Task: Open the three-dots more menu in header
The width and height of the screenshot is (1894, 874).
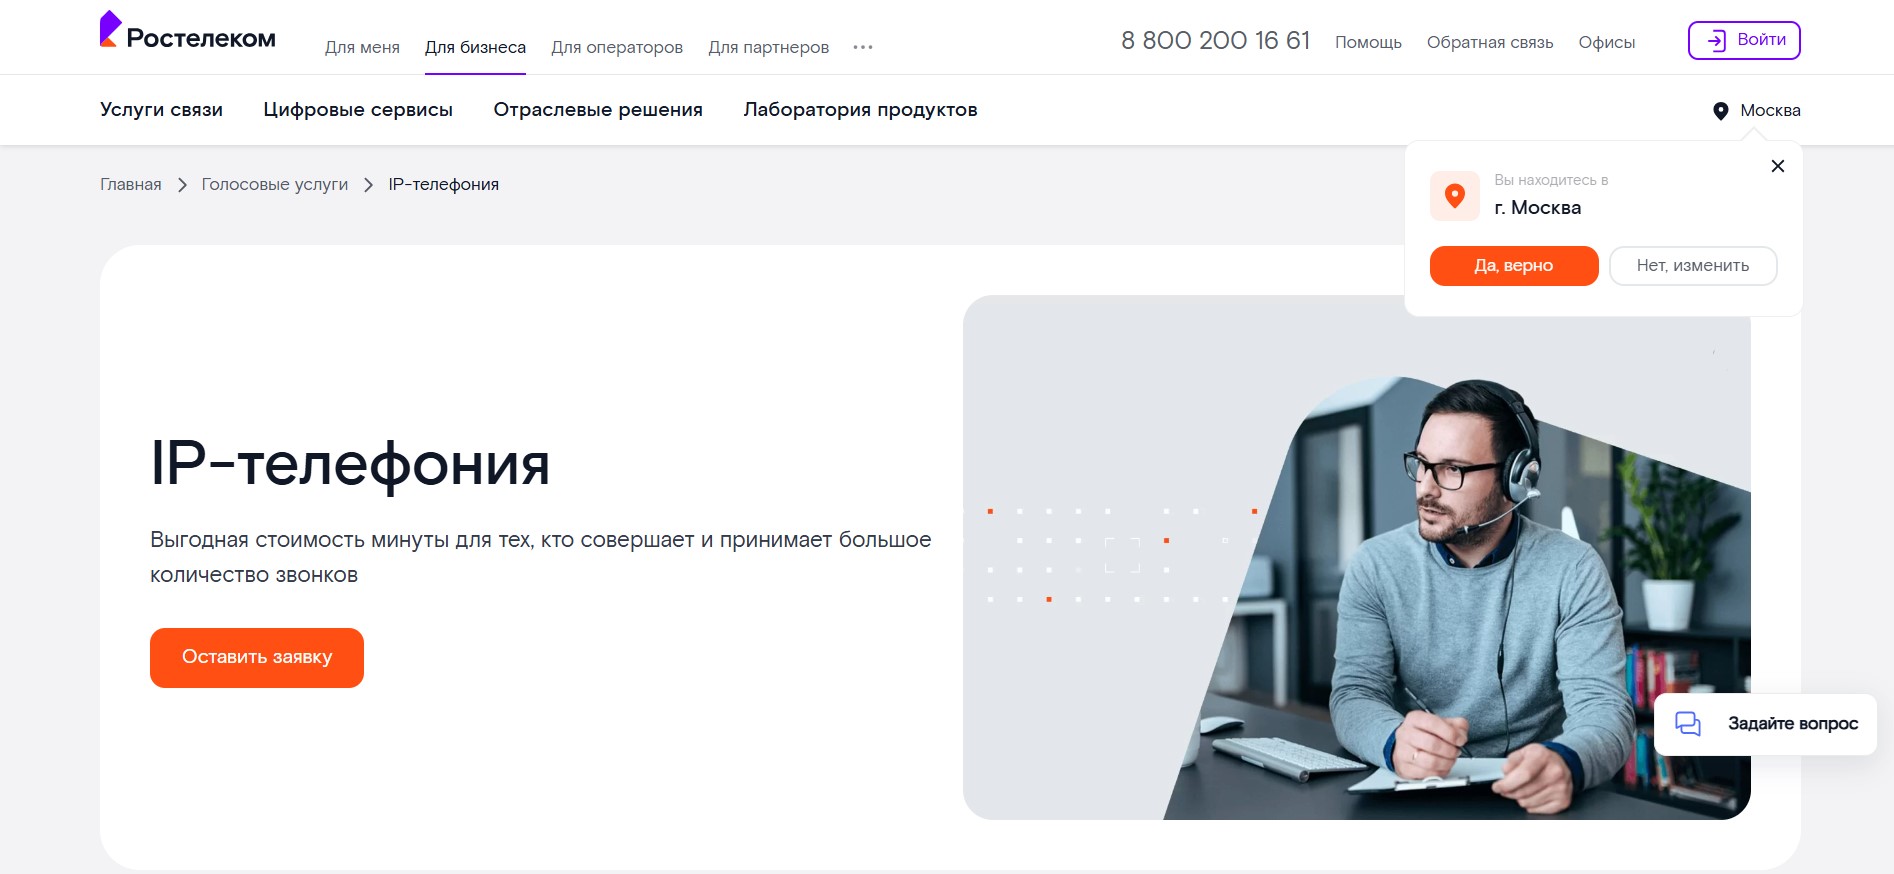Action: click(x=863, y=47)
